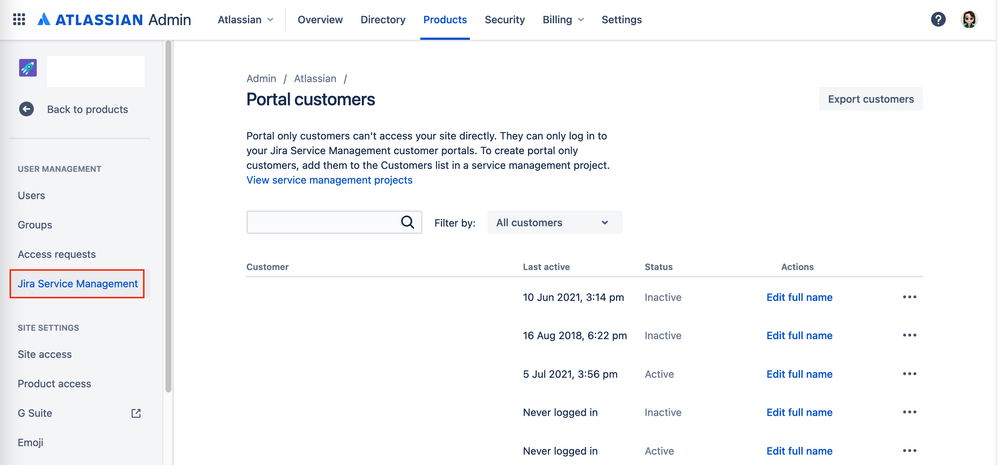This screenshot has height=465, width=998.
Task: Expand the Atlassian organization dropdown
Action: (245, 19)
